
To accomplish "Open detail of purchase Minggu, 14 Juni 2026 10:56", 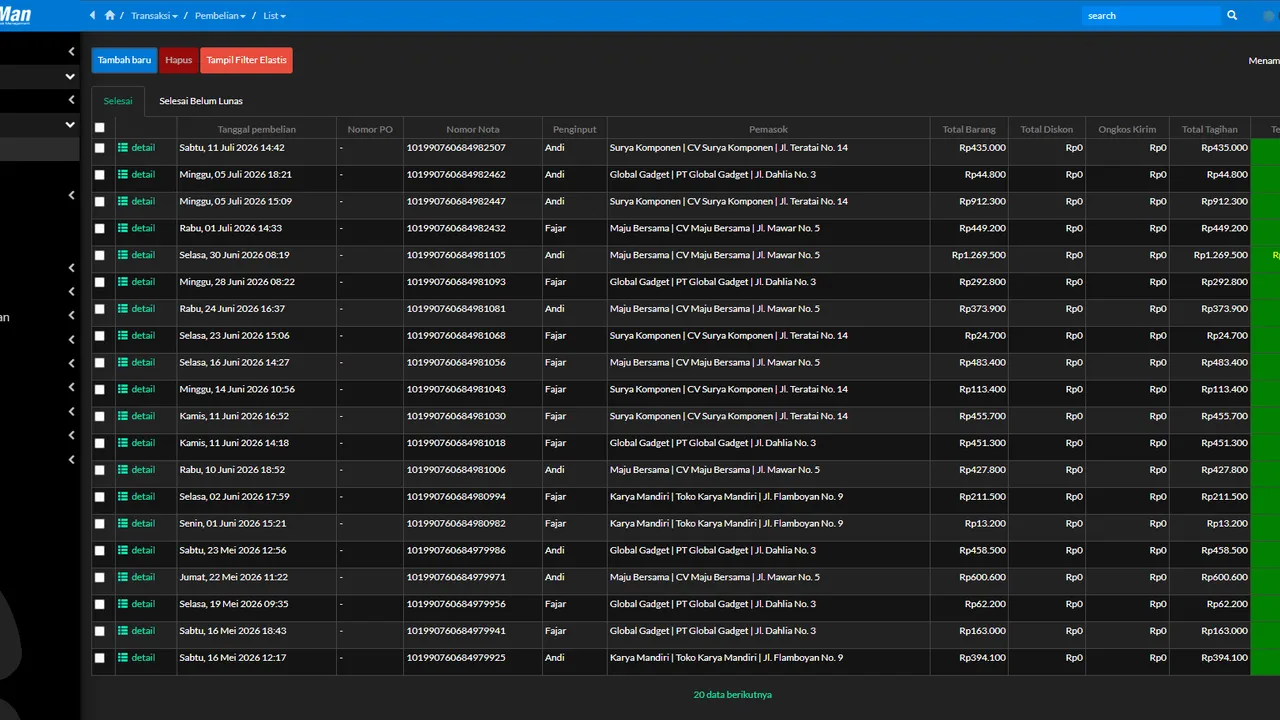I will coord(136,389).
